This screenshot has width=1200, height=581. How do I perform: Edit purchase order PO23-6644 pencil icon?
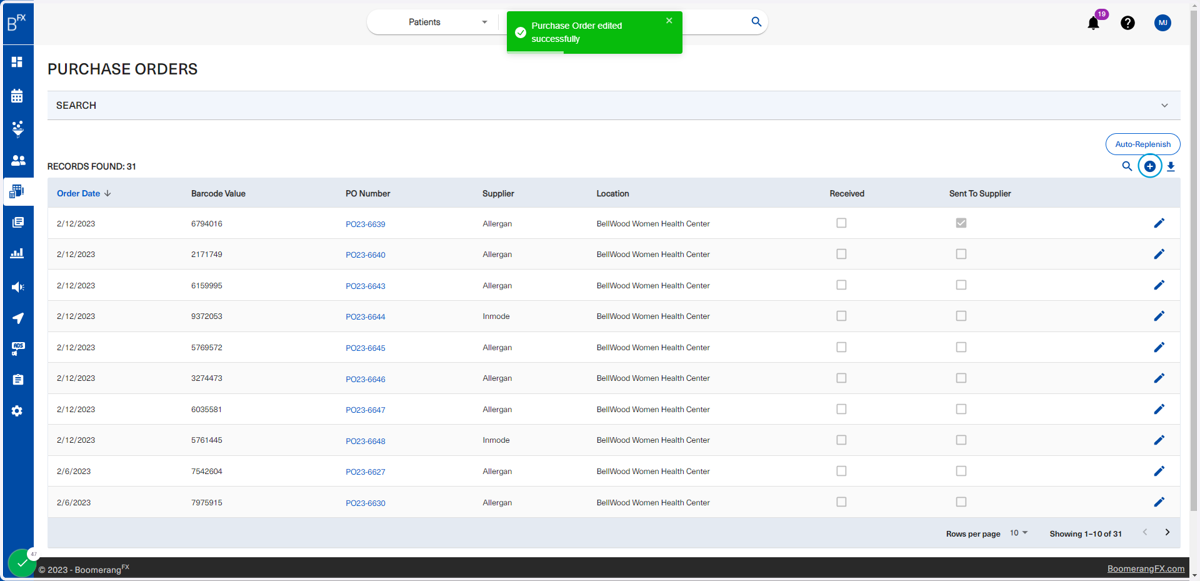pyautogui.click(x=1159, y=316)
